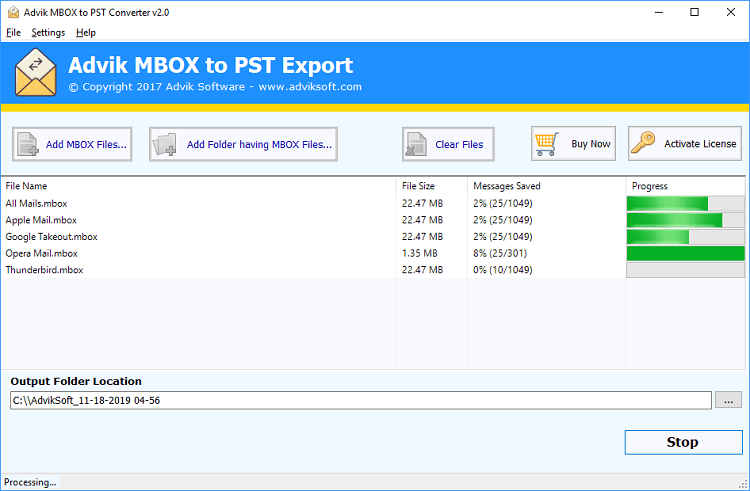This screenshot has width=750, height=491.
Task: Click progress bar for Google Takeout.mbox
Action: click(x=685, y=237)
